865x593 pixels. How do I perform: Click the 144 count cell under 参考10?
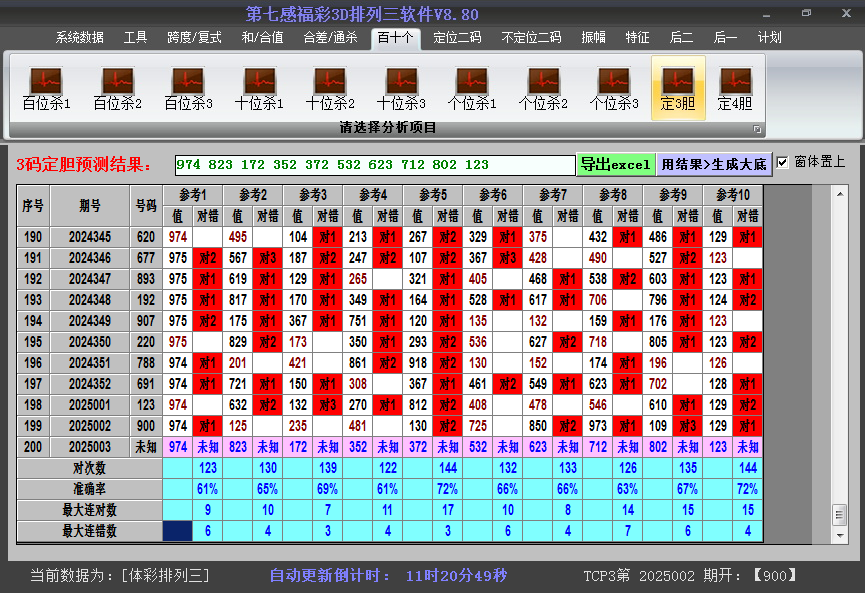pyautogui.click(x=748, y=468)
